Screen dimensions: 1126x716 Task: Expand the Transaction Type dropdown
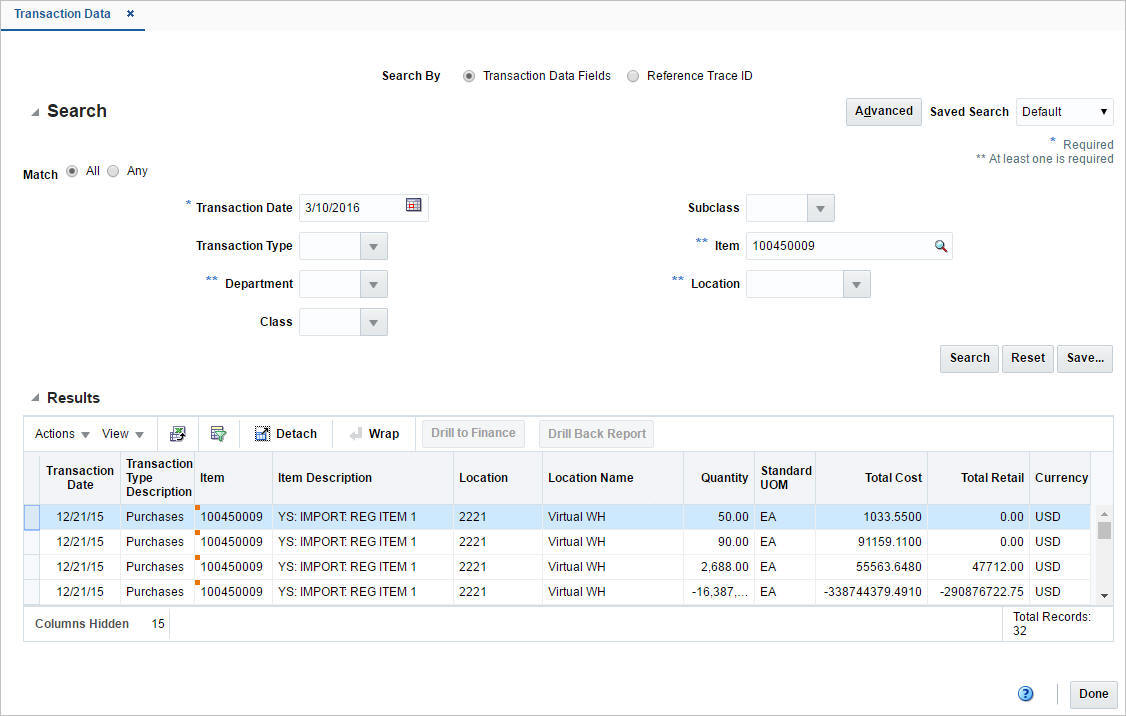pyautogui.click(x=373, y=245)
